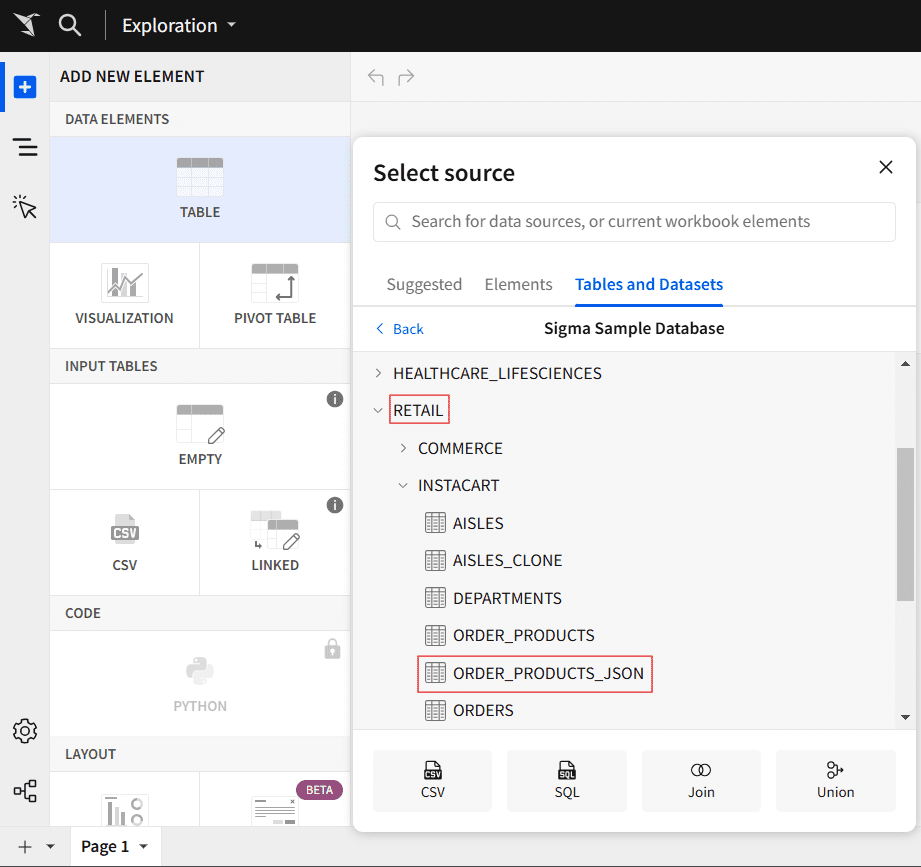Click the Join button
Viewport: 921px width, 867px height.
(701, 780)
